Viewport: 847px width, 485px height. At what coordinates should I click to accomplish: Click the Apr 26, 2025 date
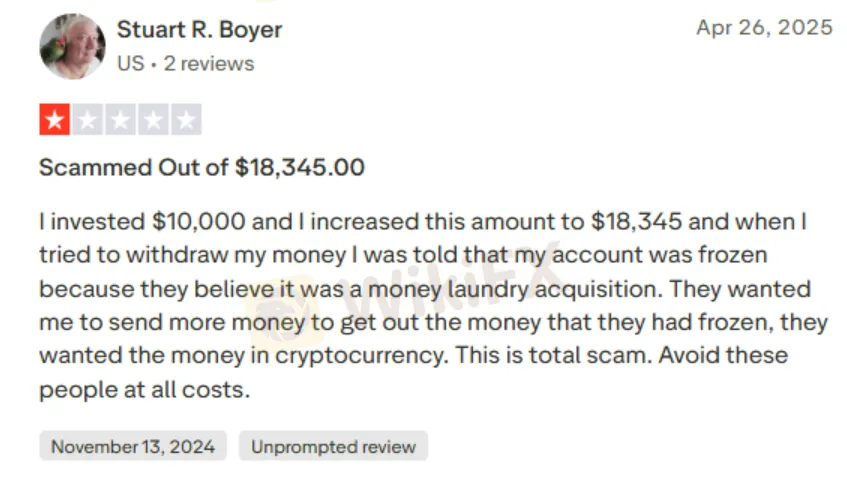pyautogui.click(x=764, y=28)
